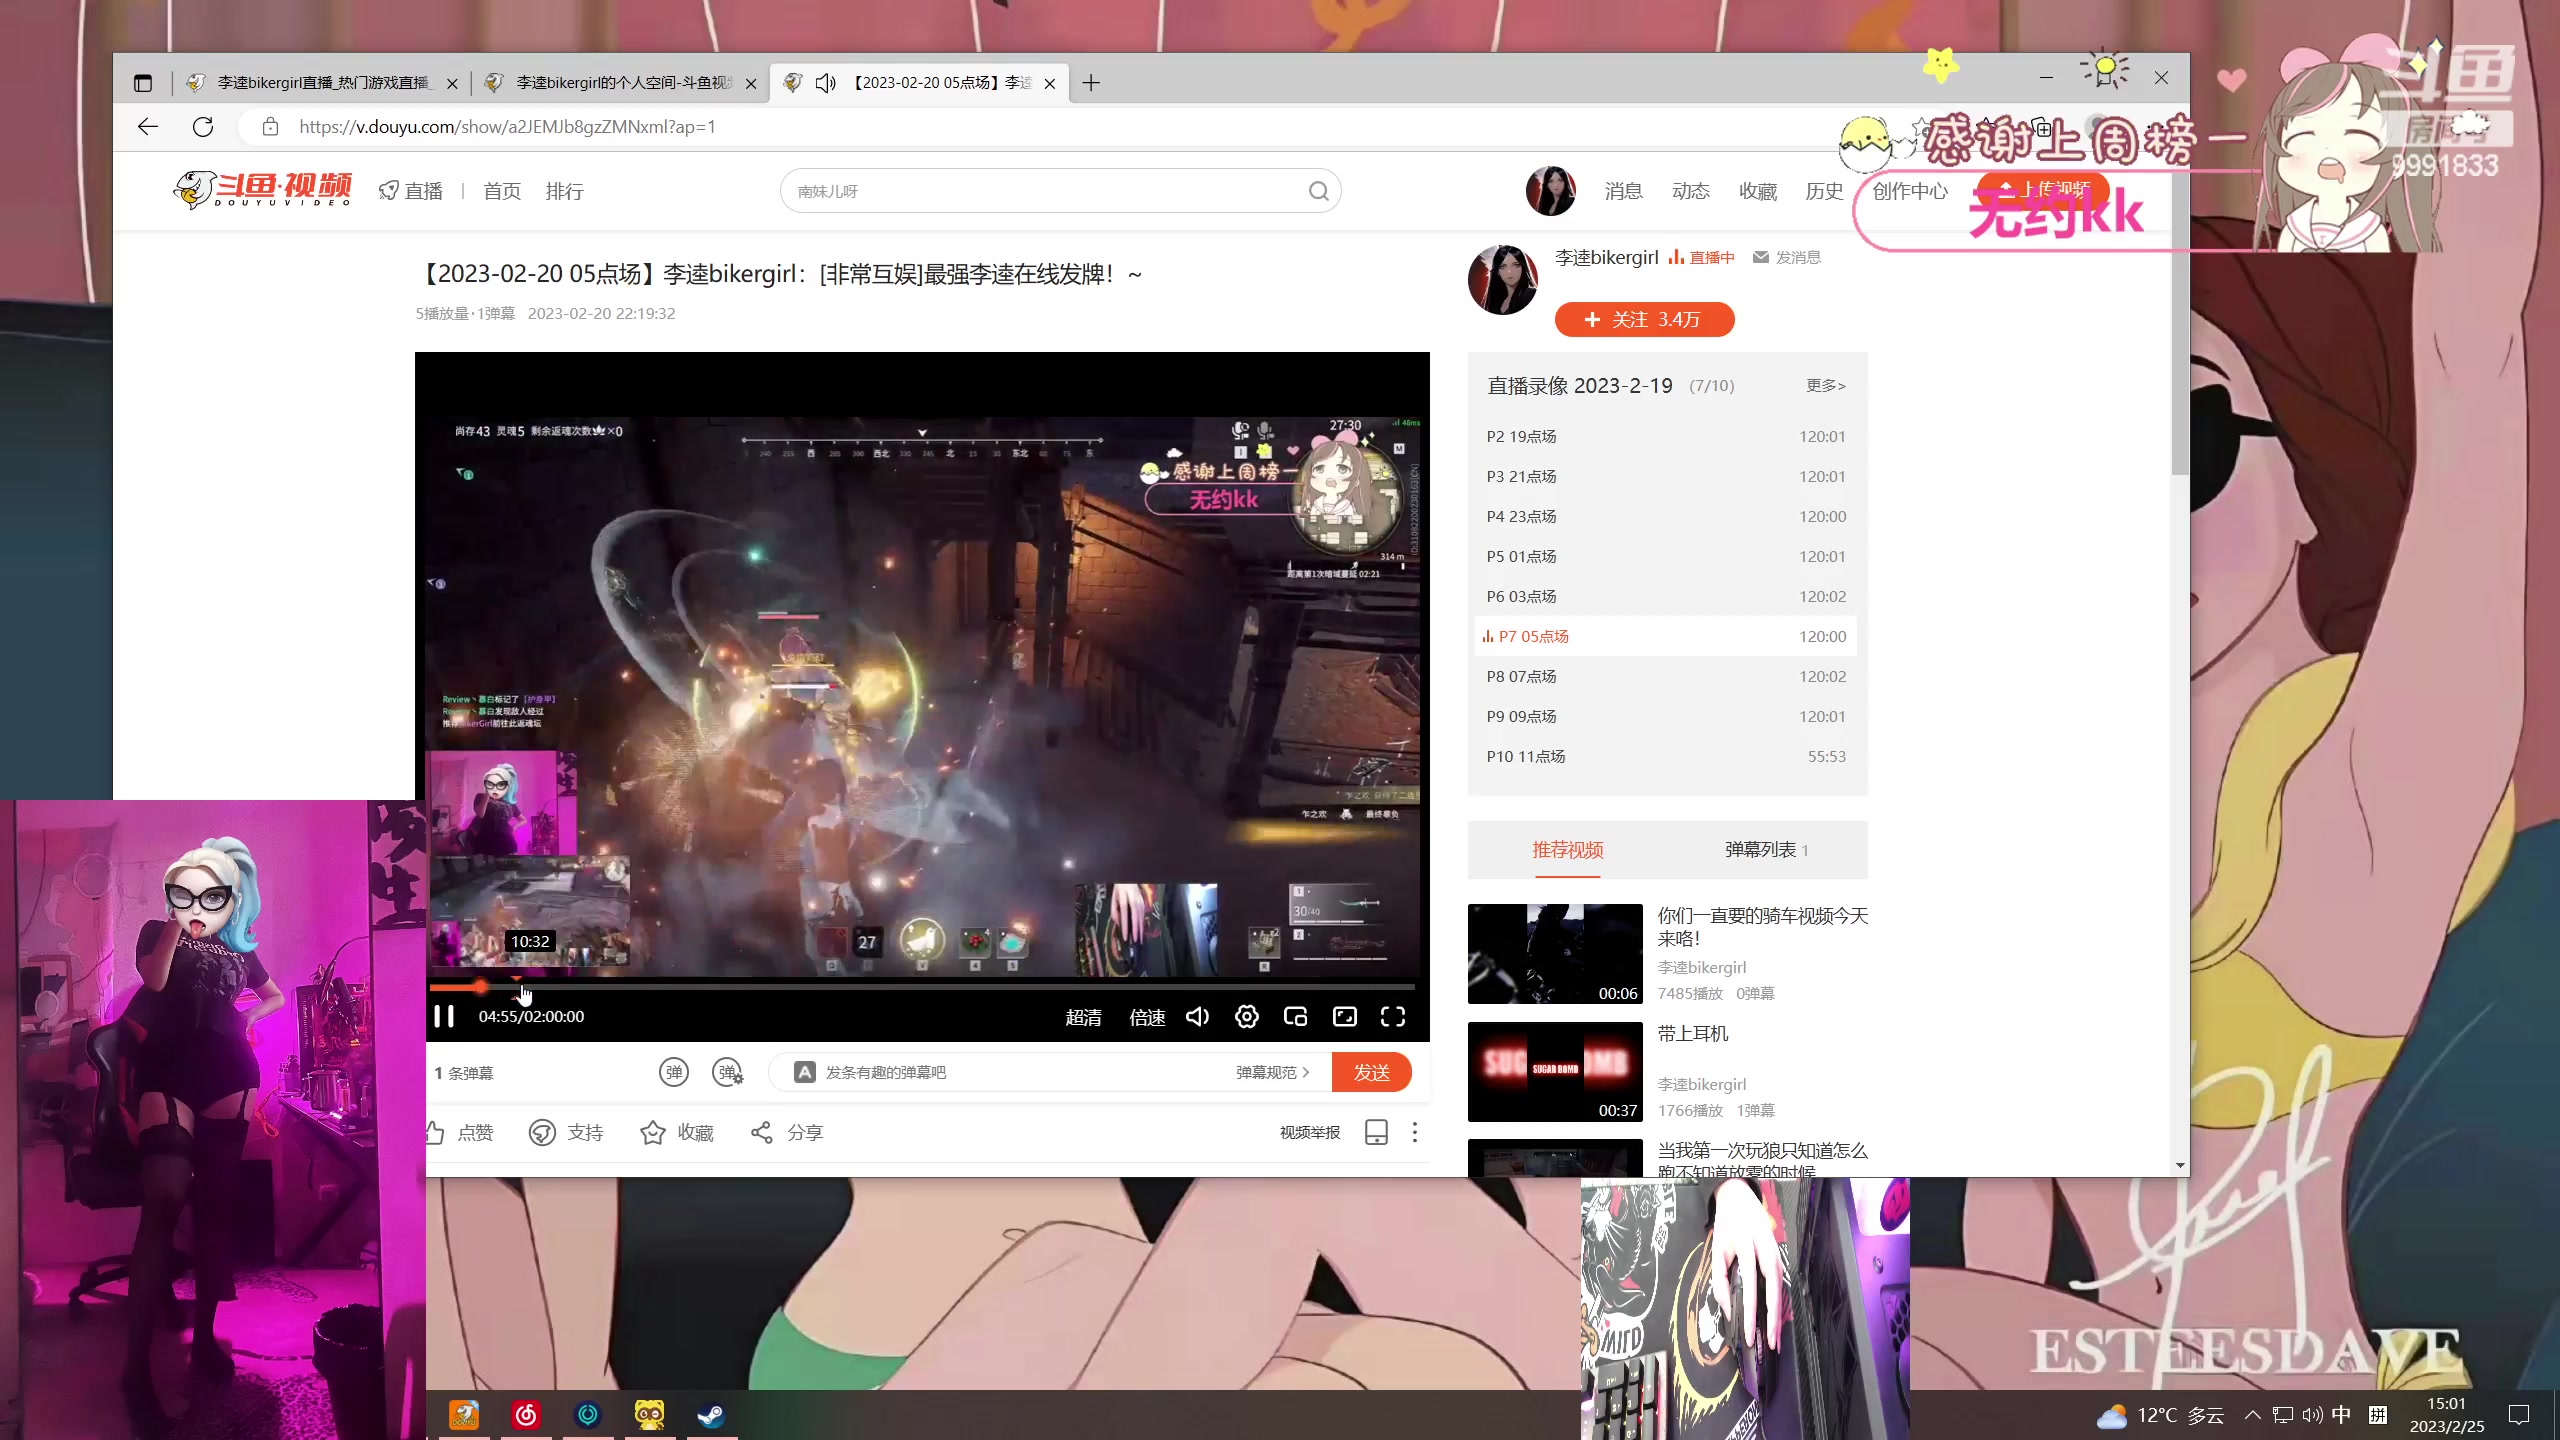
Task: Open user avatar profile menu
Action: pyautogui.click(x=1550, y=191)
